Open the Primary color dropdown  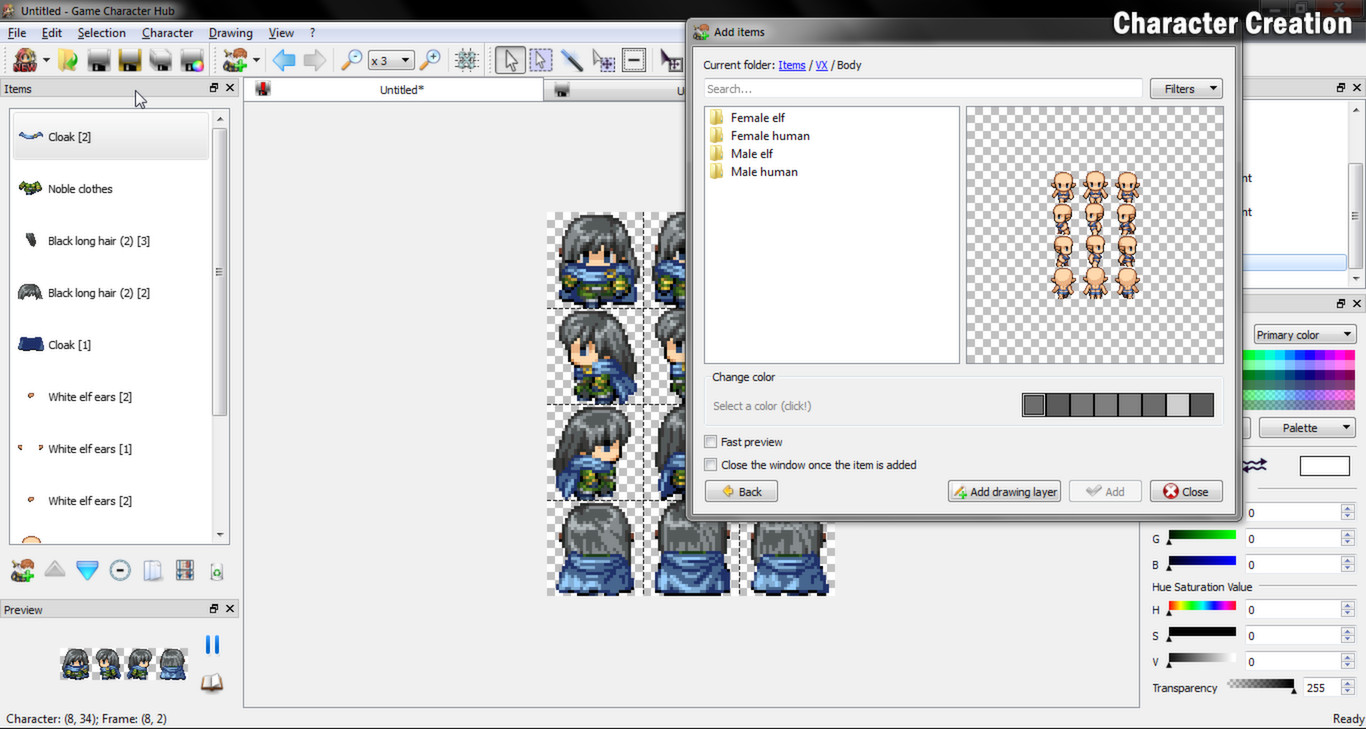(1304, 333)
